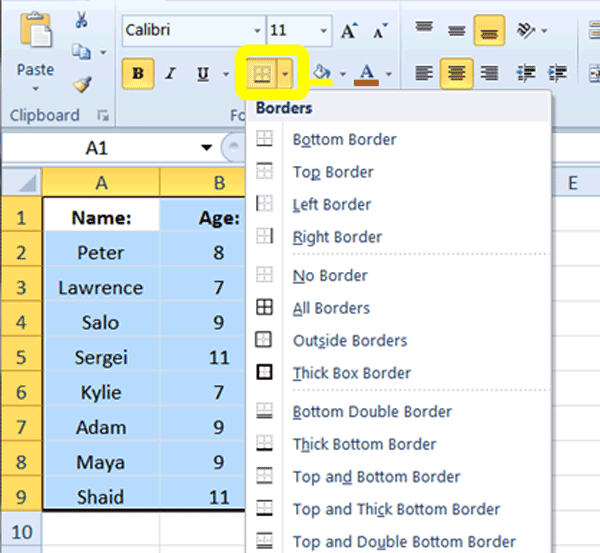This screenshot has height=553, width=600.
Task: Select row 10 header
Action: 22,532
